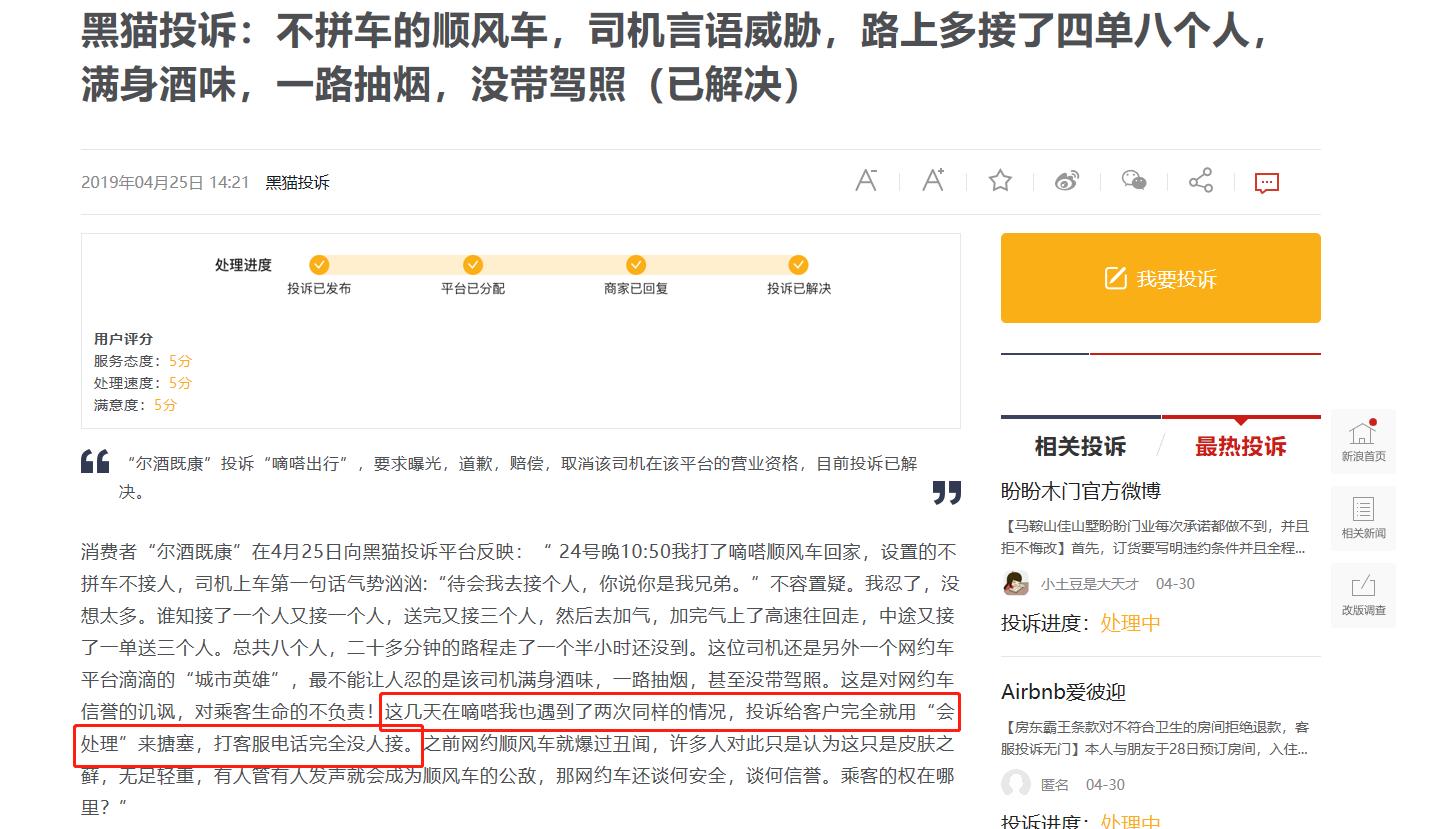The height and width of the screenshot is (829, 1454).
Task: Switch to 相关投诉 tab
Action: click(x=1080, y=446)
